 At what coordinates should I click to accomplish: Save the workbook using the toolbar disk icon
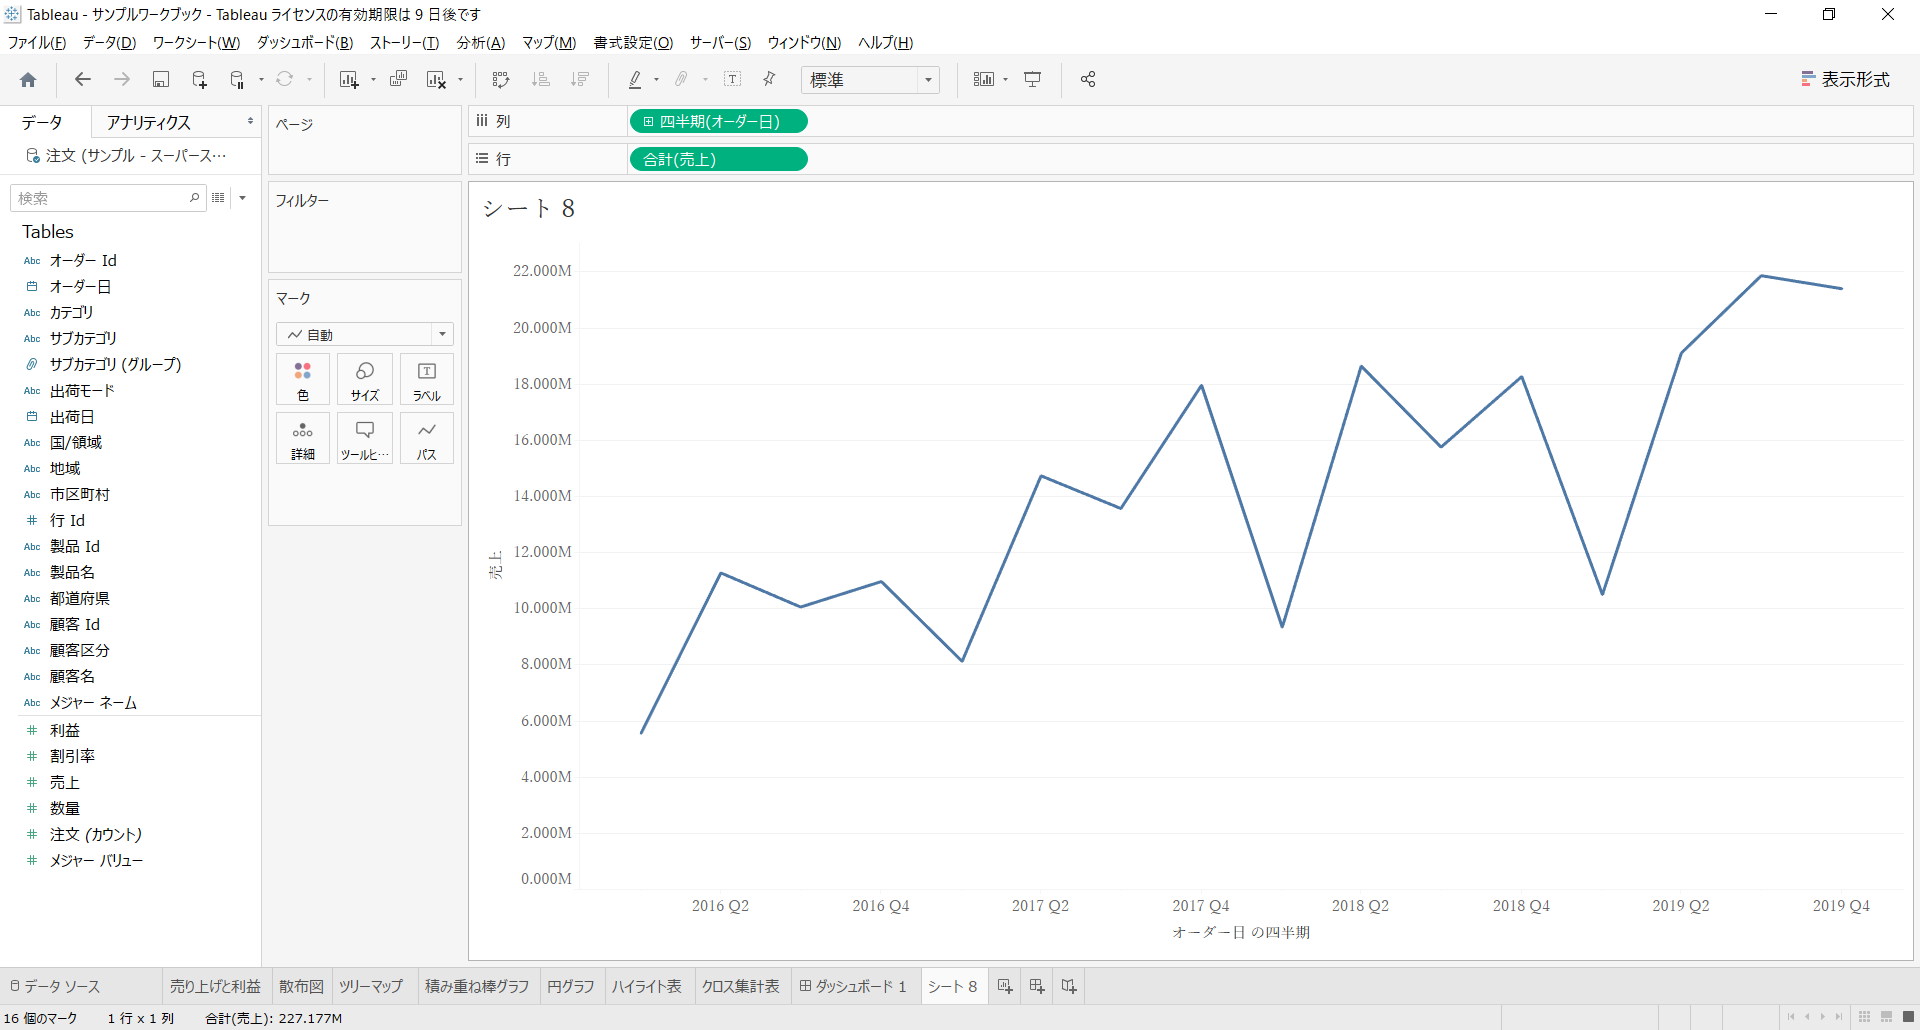pos(161,80)
